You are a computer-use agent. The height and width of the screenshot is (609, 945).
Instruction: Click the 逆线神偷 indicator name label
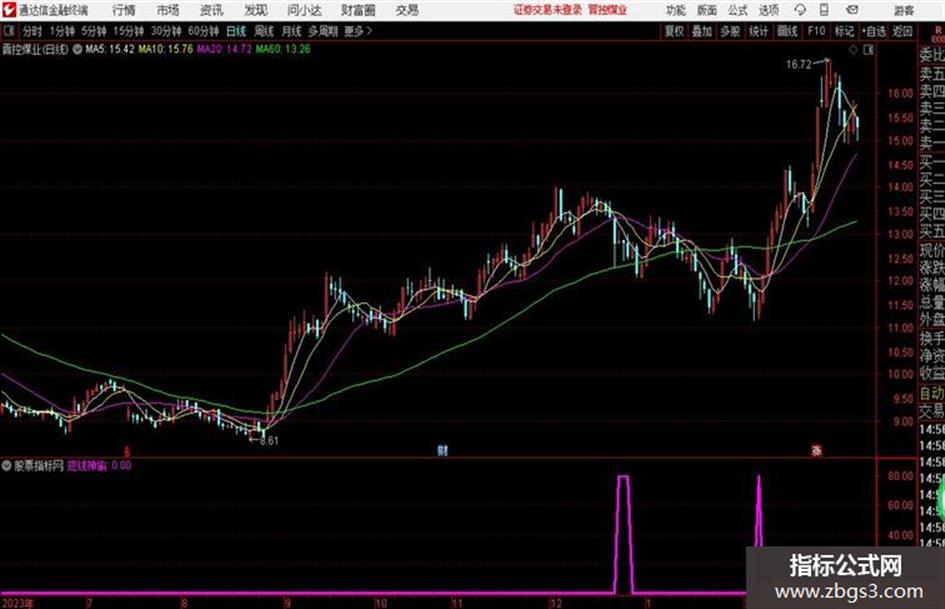tap(87, 465)
